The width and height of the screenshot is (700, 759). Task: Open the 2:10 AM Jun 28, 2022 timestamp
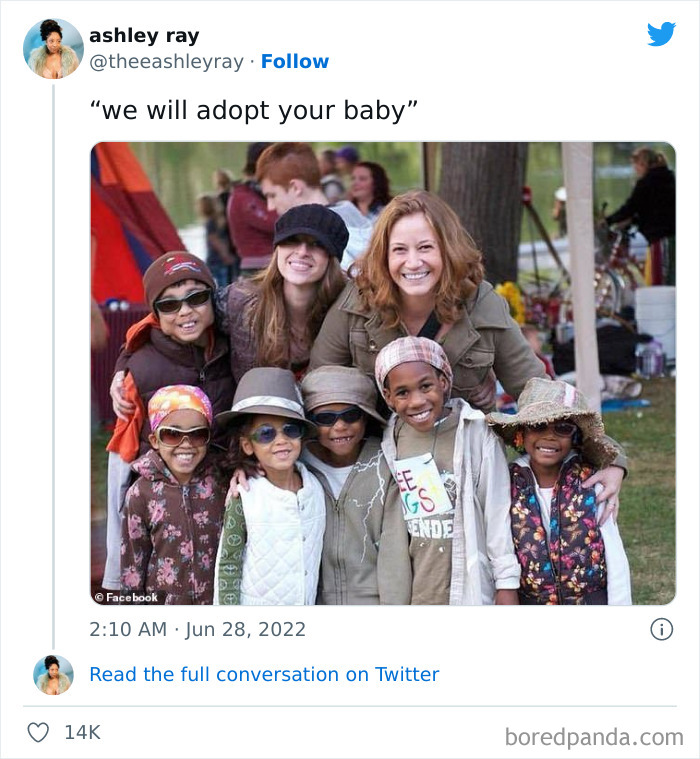pos(198,629)
